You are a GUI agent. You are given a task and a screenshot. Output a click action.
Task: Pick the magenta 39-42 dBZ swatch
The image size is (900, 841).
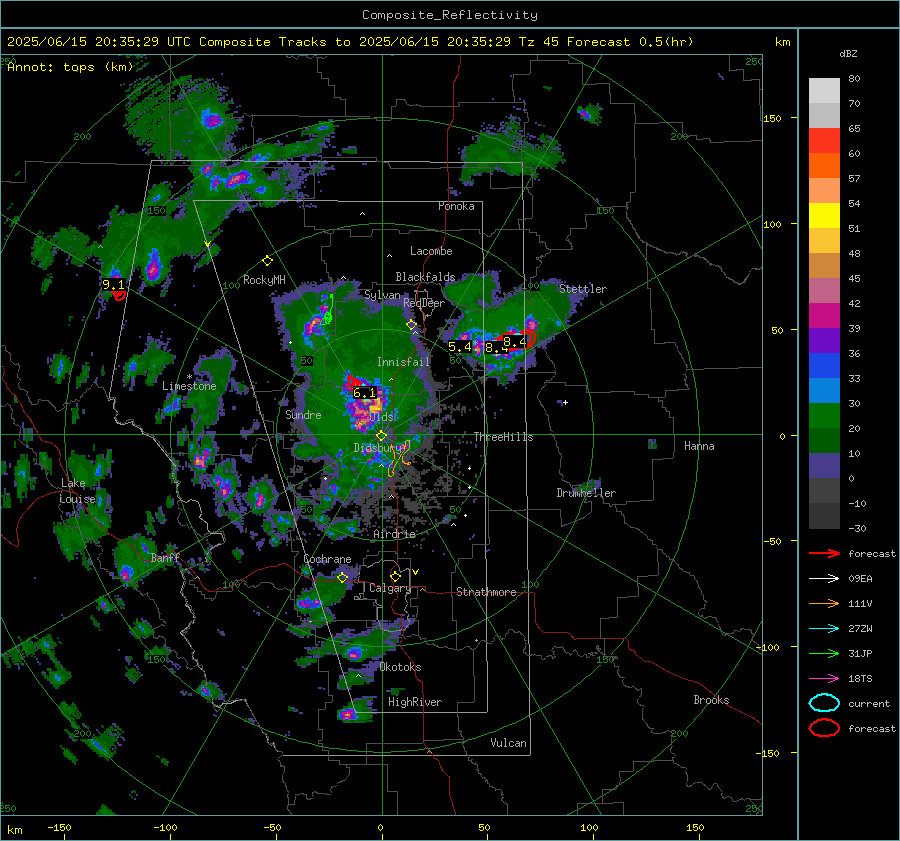tap(824, 316)
